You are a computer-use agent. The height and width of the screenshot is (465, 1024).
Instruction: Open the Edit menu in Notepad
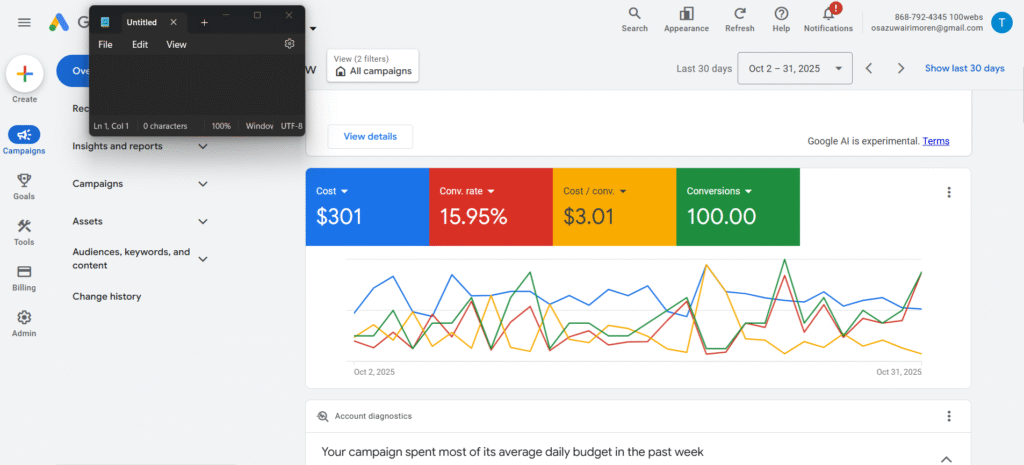point(140,44)
